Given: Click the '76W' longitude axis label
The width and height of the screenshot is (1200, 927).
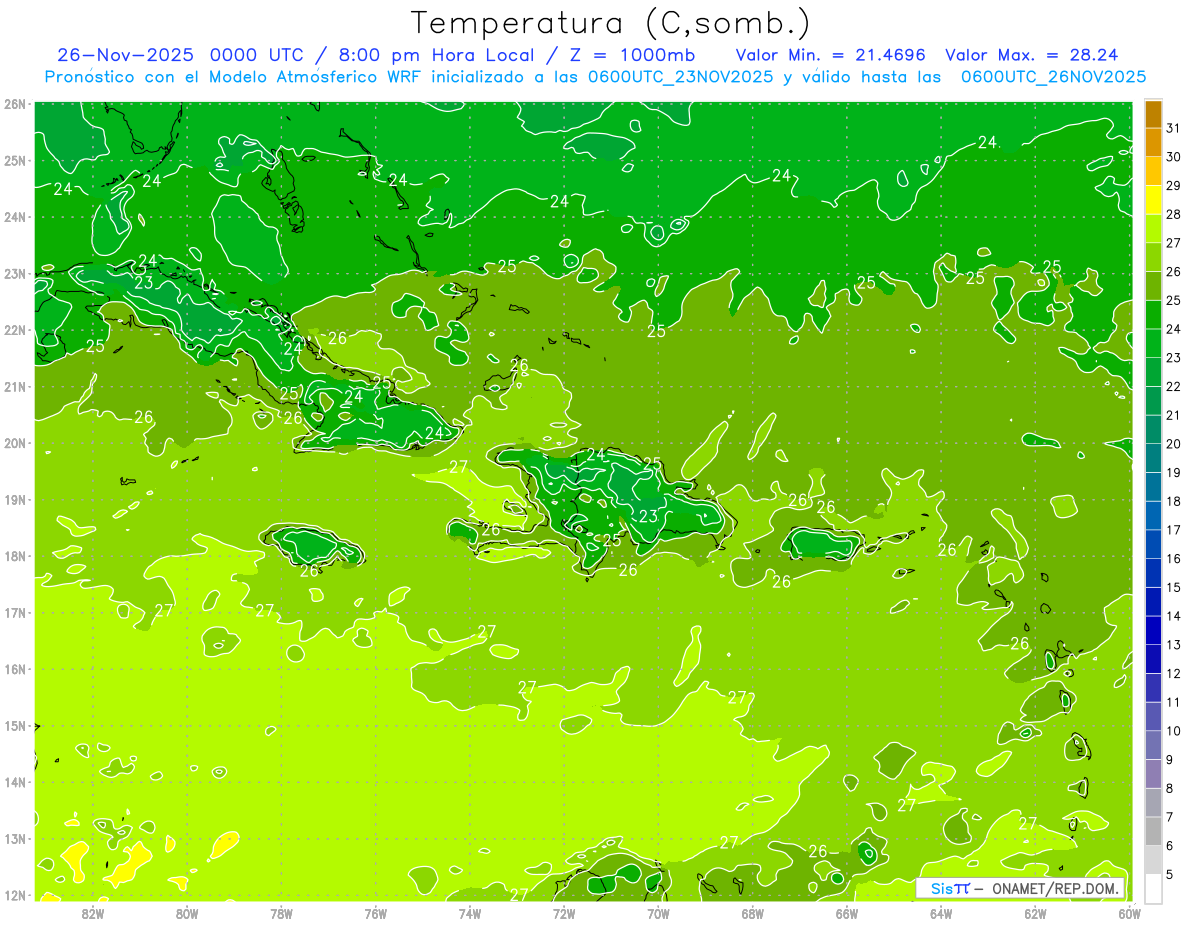Looking at the screenshot, I should 376,914.
